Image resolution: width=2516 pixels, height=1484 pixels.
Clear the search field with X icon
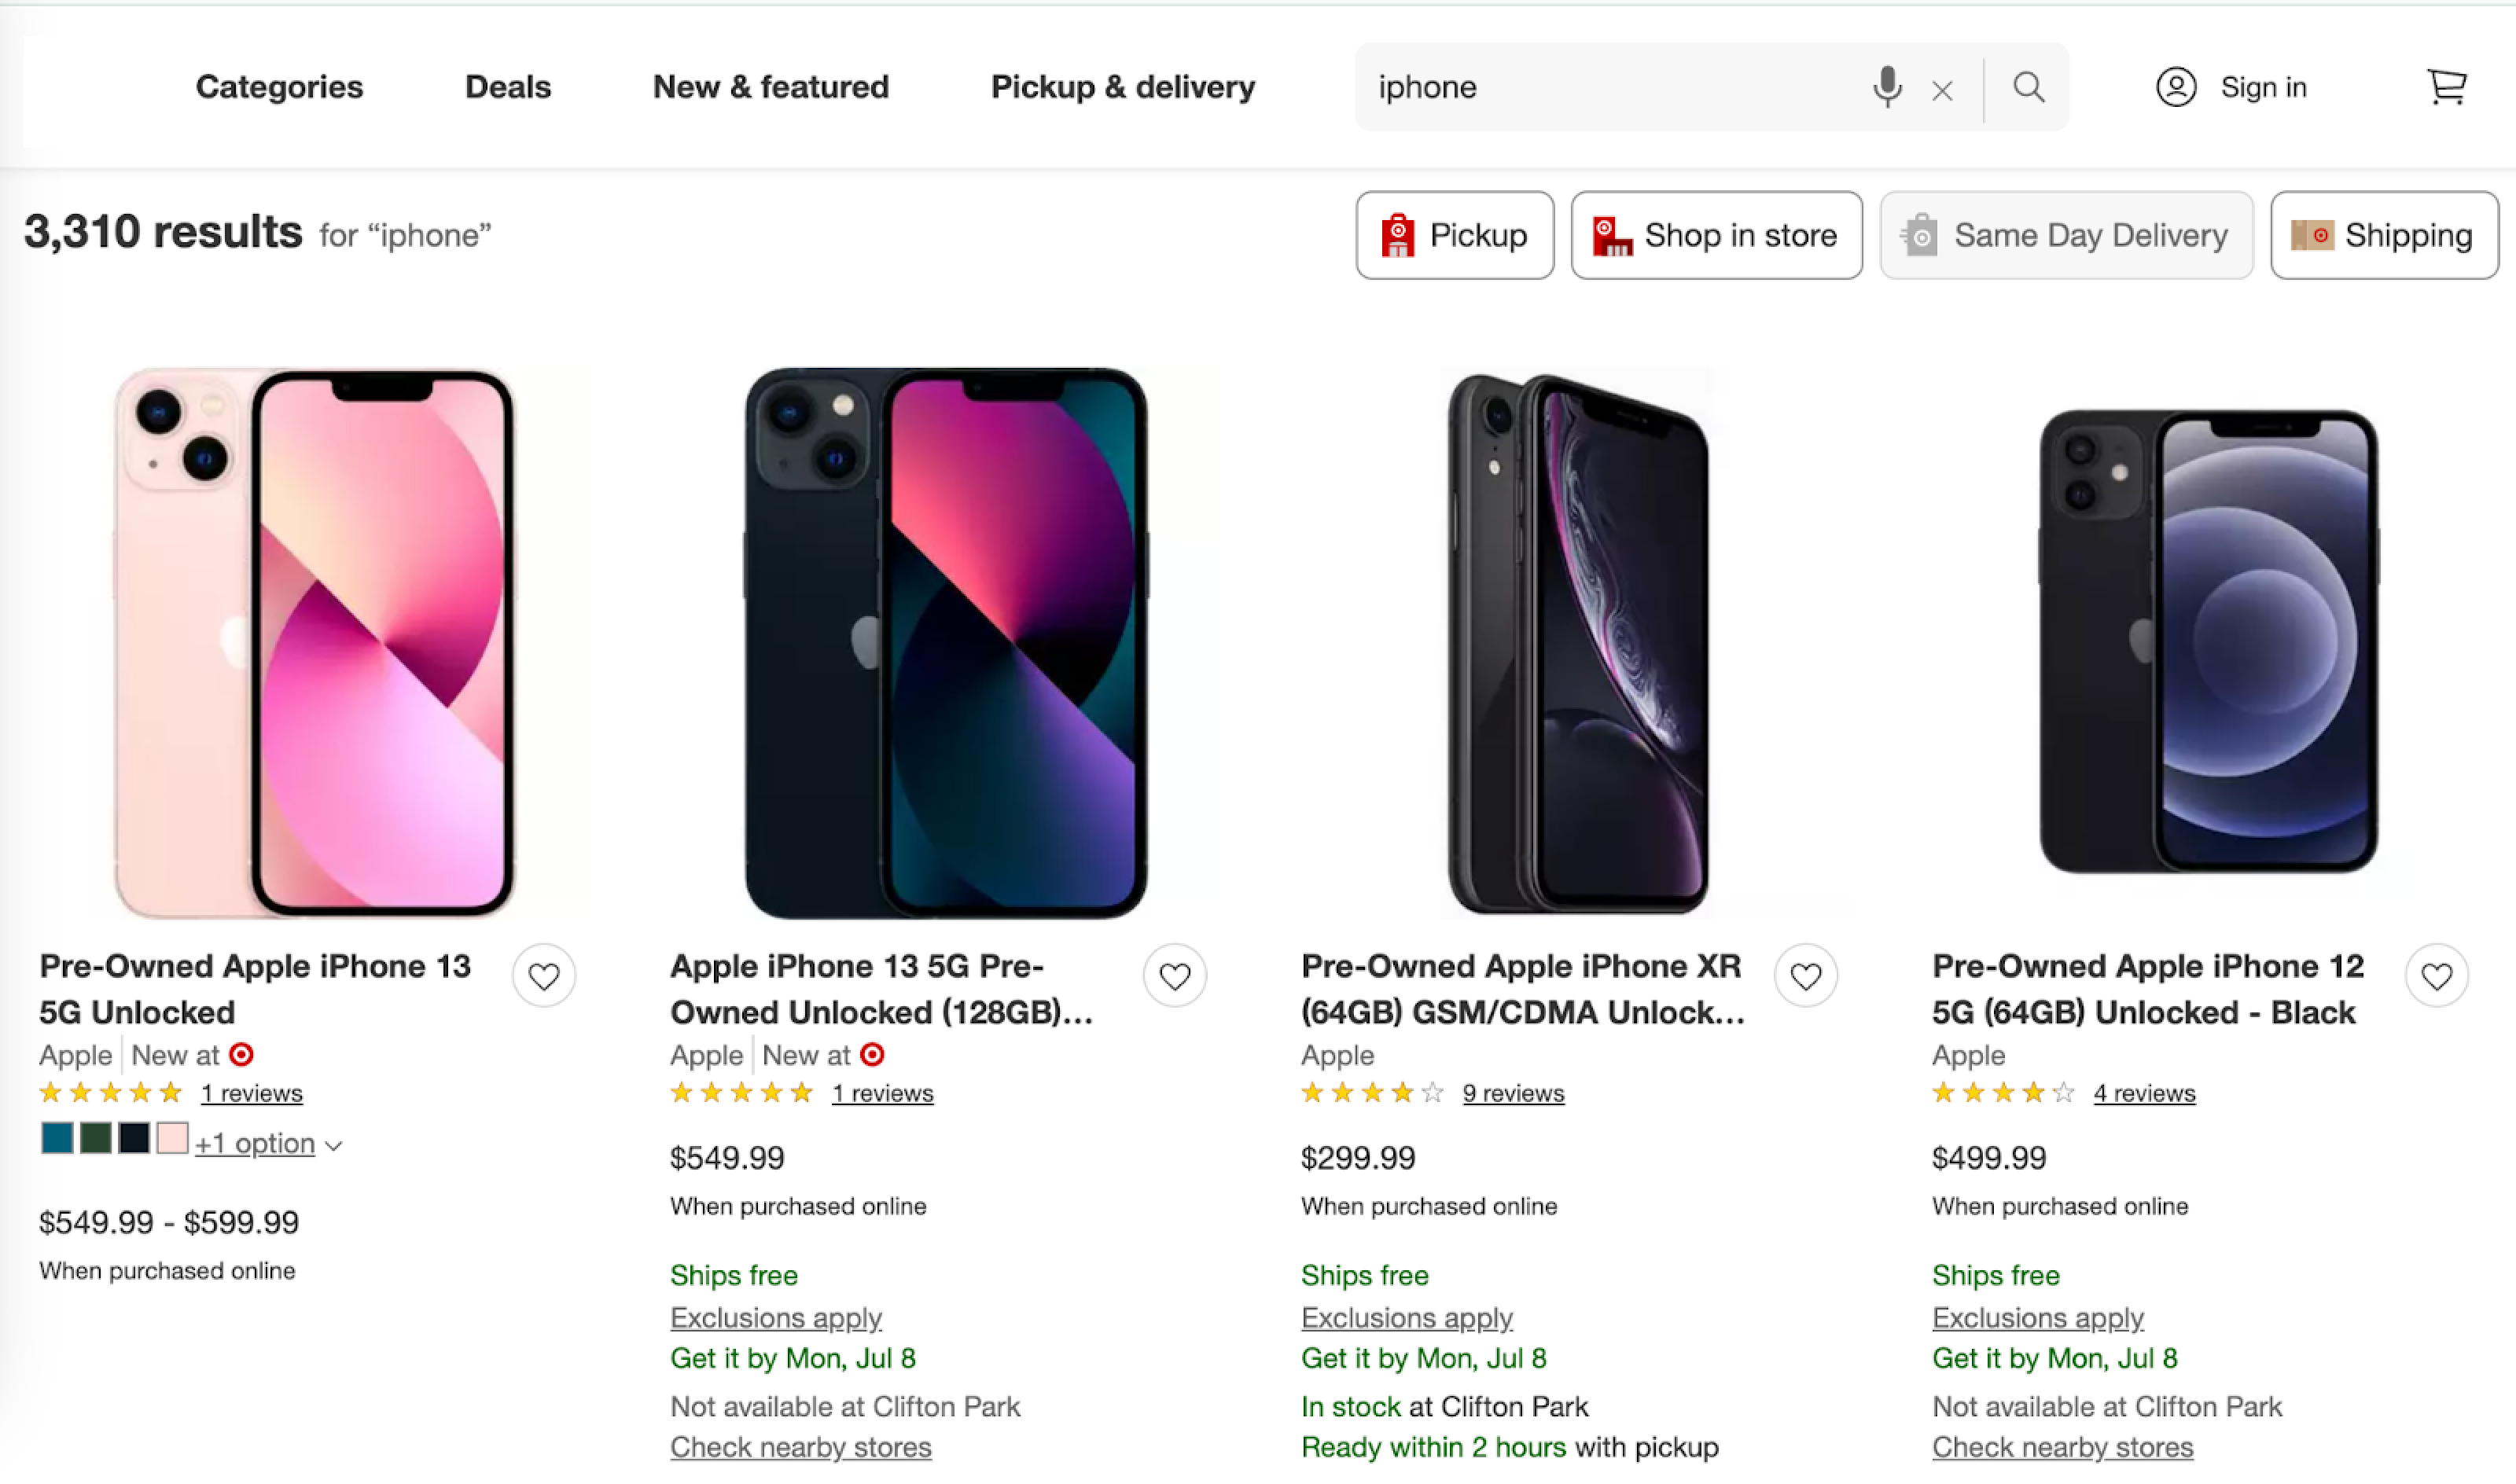point(1942,91)
